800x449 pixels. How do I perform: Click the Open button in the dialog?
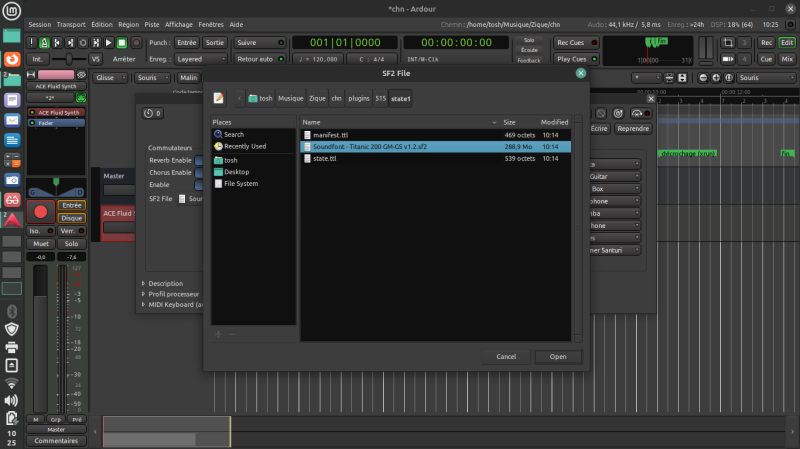click(x=557, y=356)
